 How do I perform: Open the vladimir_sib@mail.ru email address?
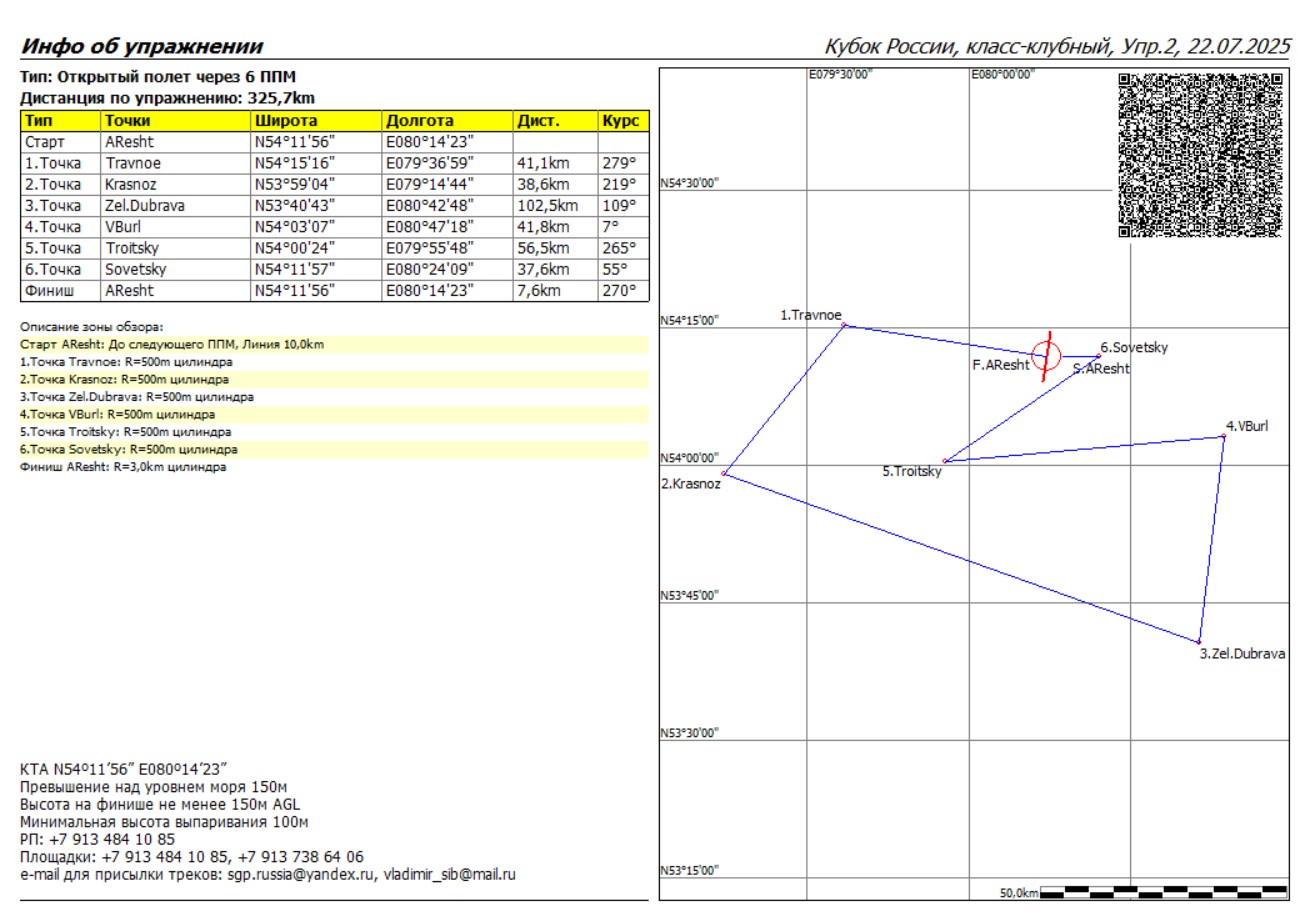click(450, 874)
